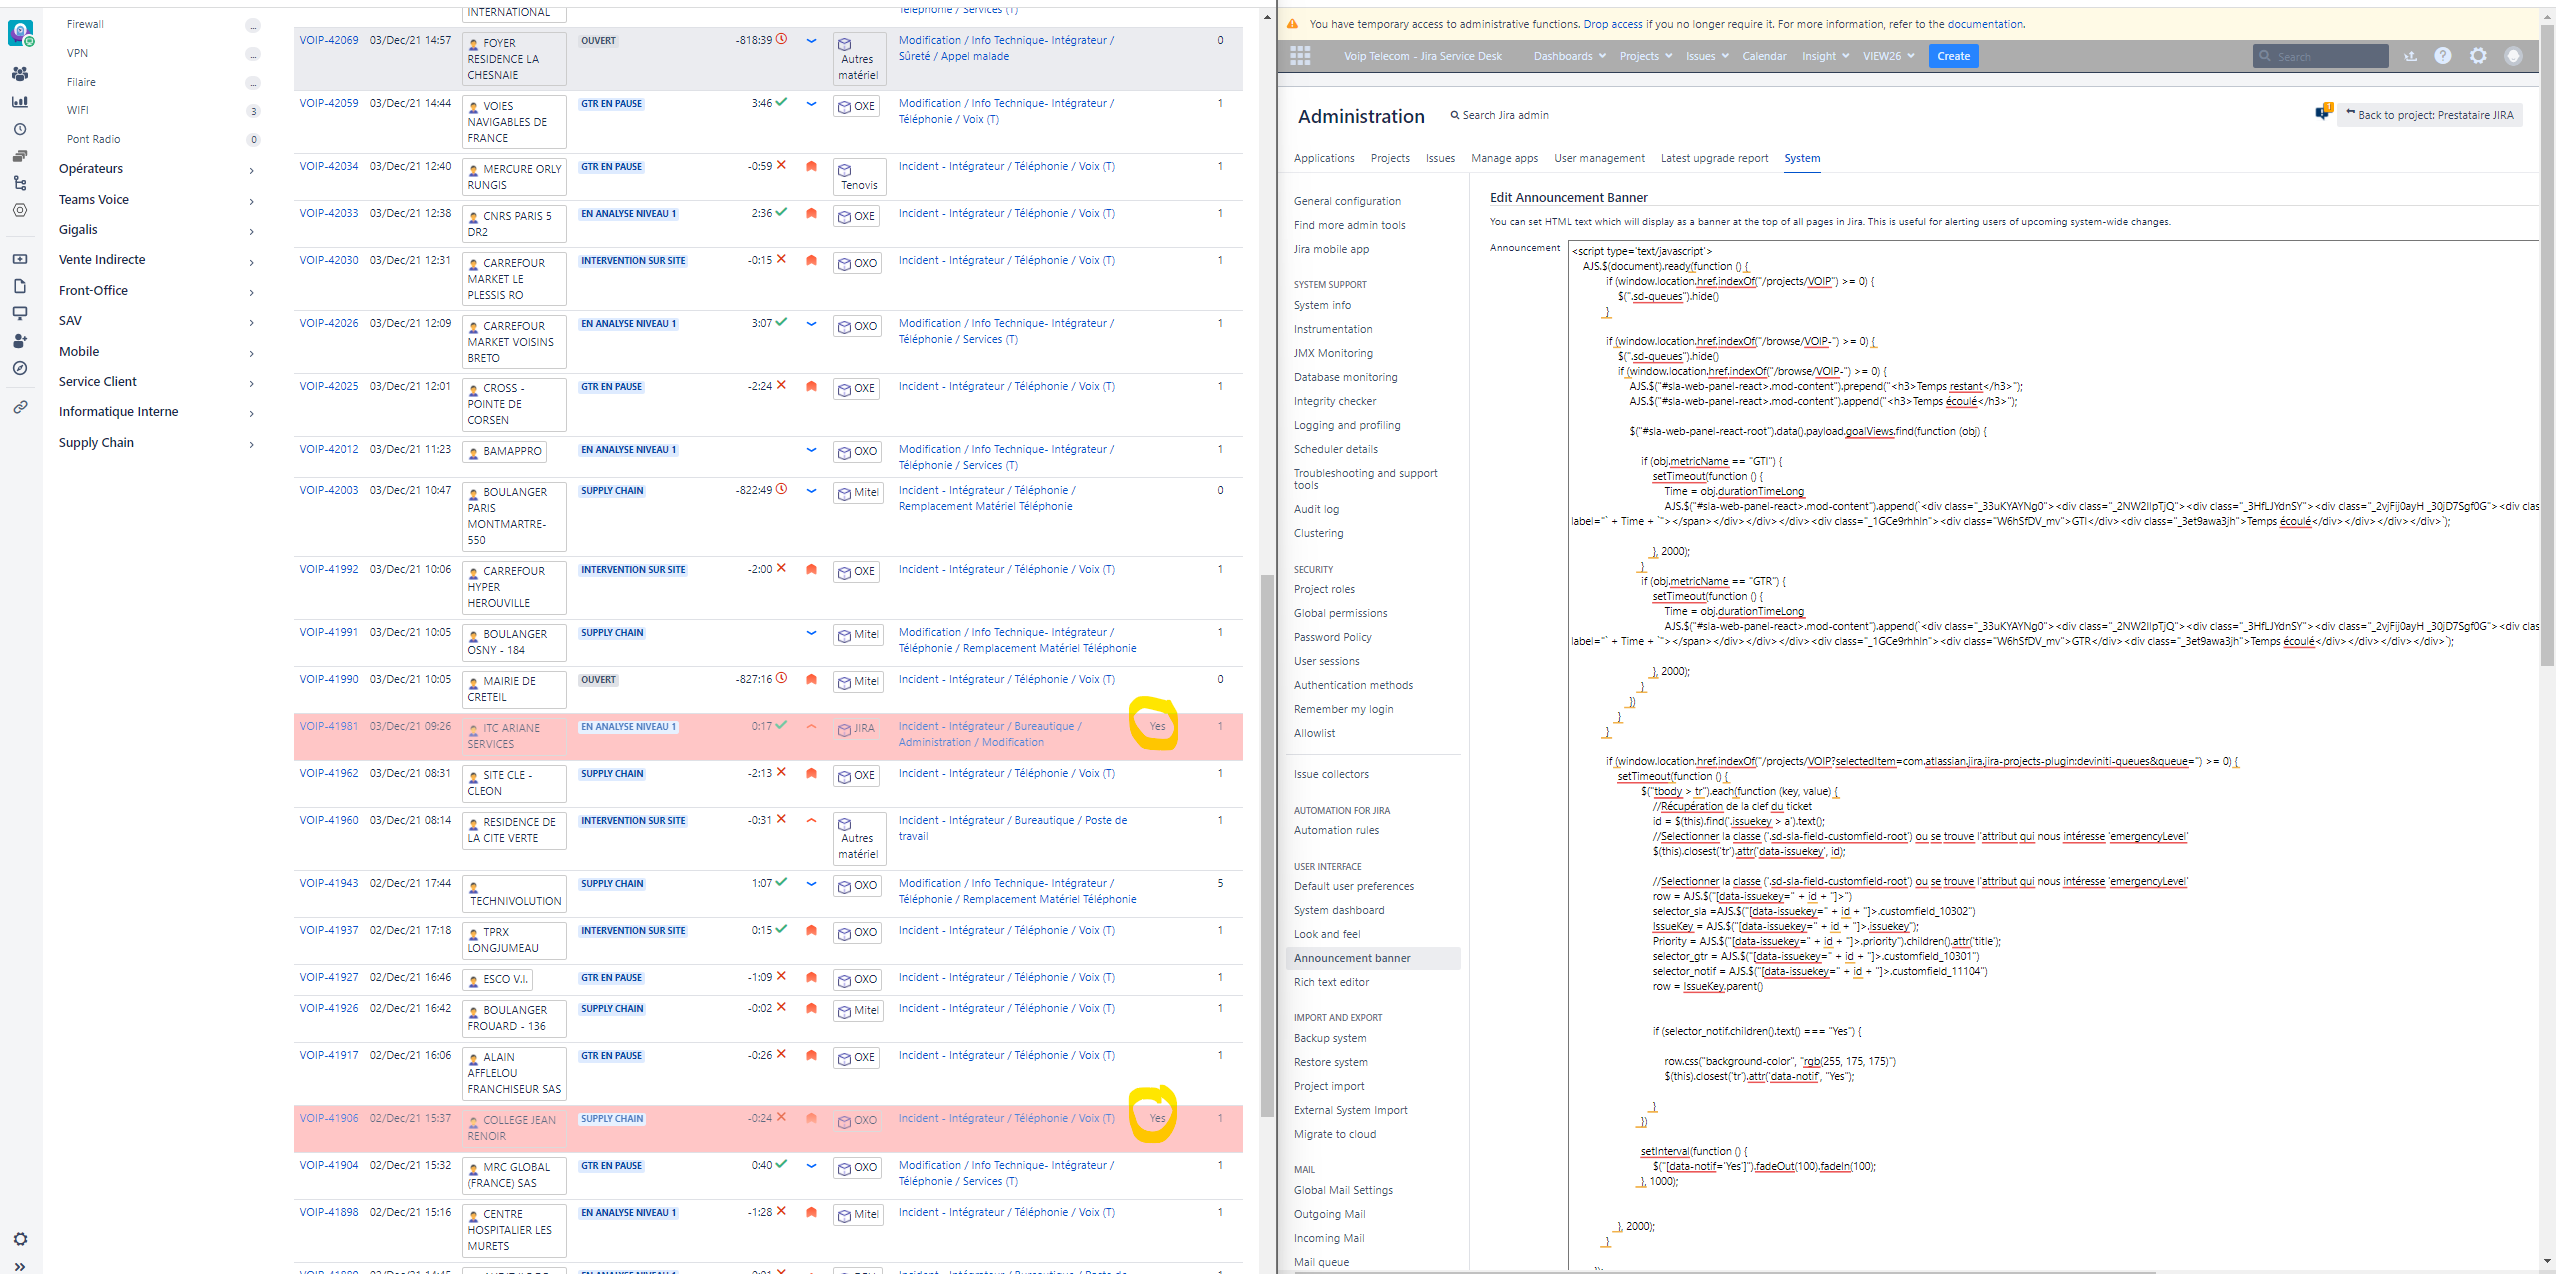The width and height of the screenshot is (2556, 1274).
Task: Open the Jira app switcher grid icon
Action: click(1300, 56)
